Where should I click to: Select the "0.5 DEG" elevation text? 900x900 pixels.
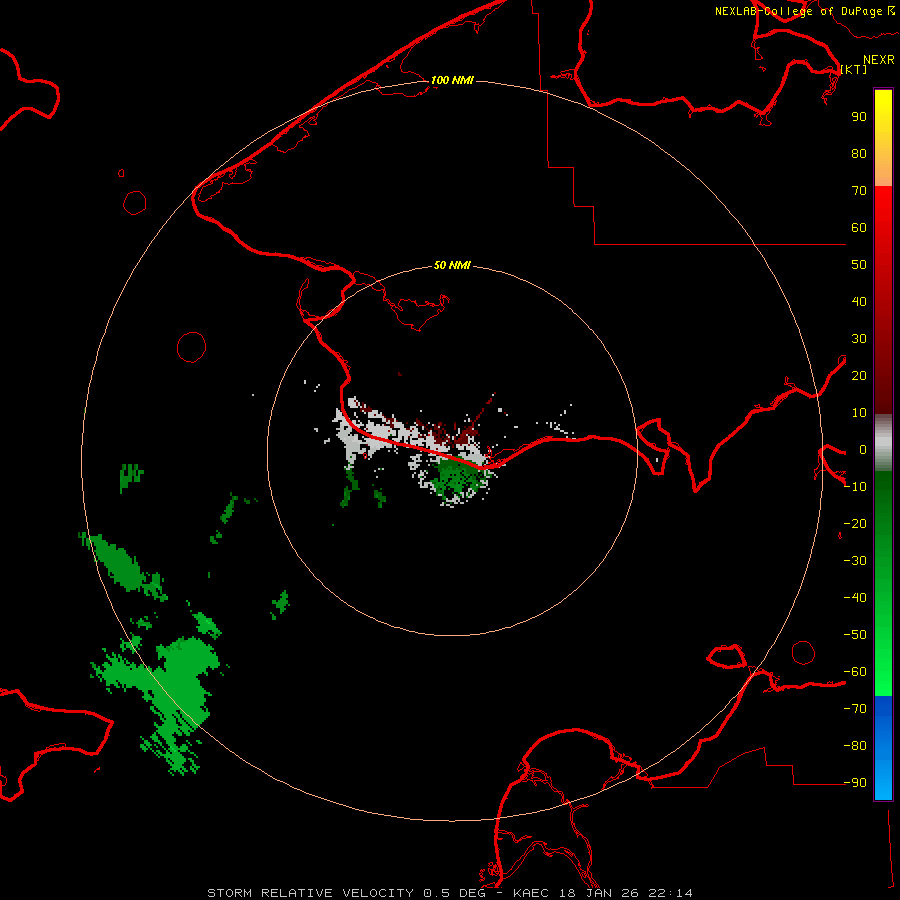(x=455, y=893)
